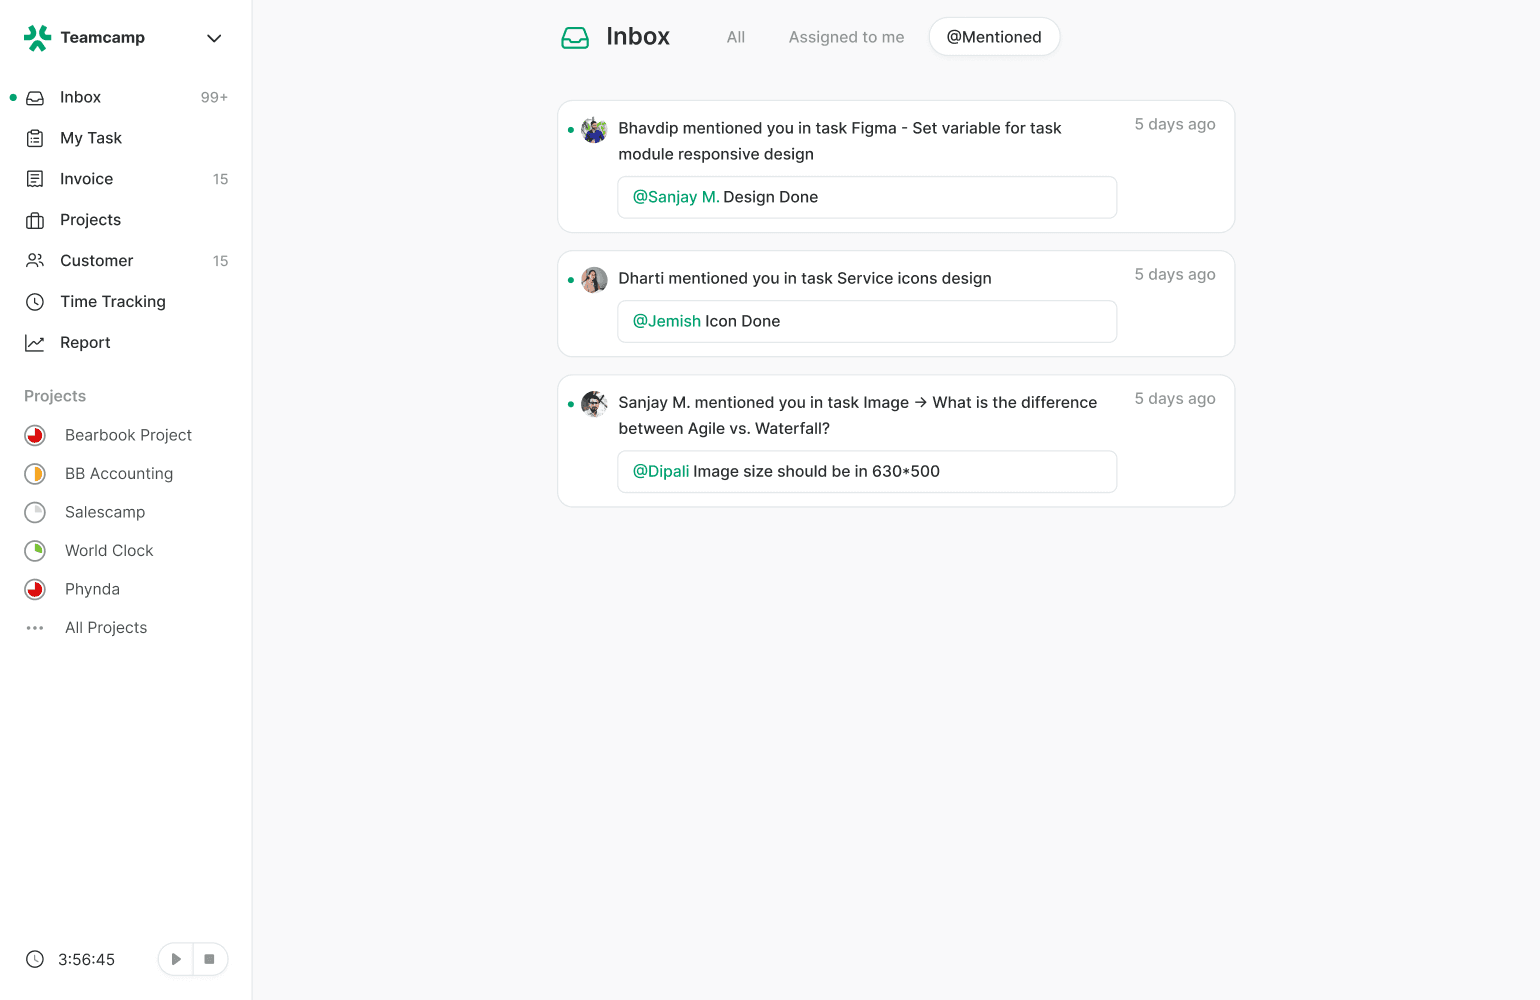Open the Report chart icon

coord(35,343)
